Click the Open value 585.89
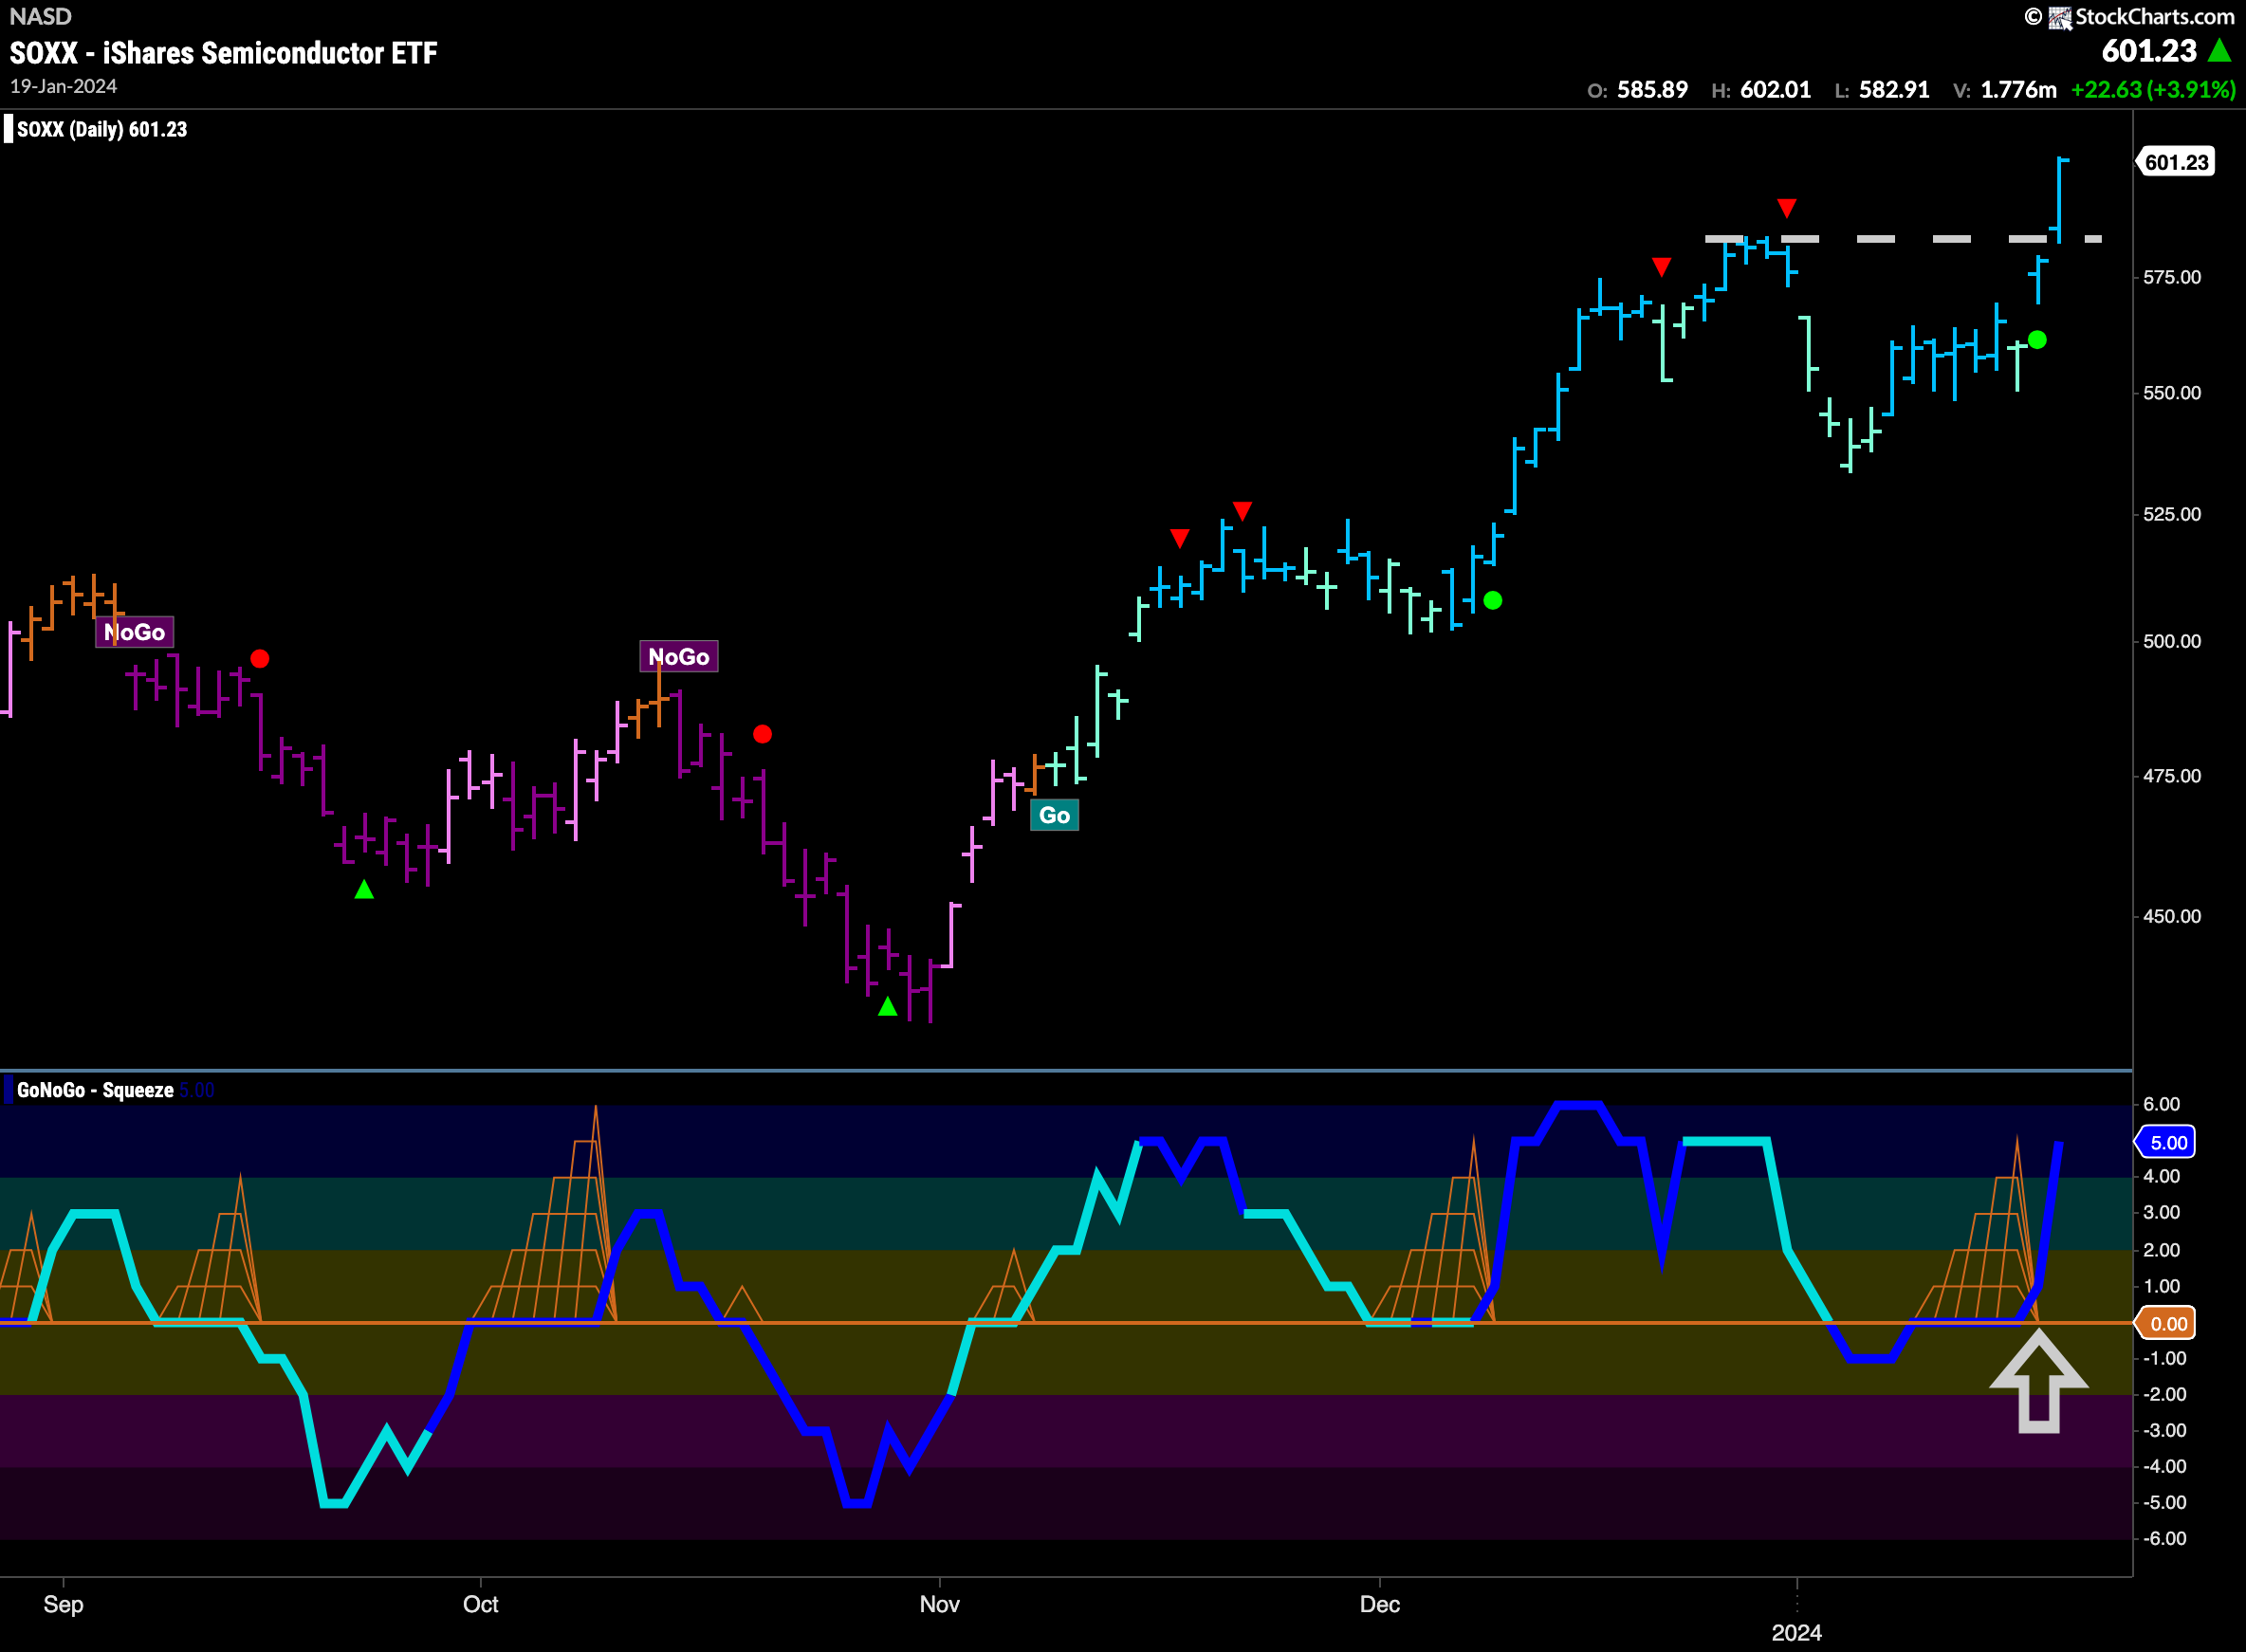This screenshot has width=2246, height=1652. [x=1652, y=90]
